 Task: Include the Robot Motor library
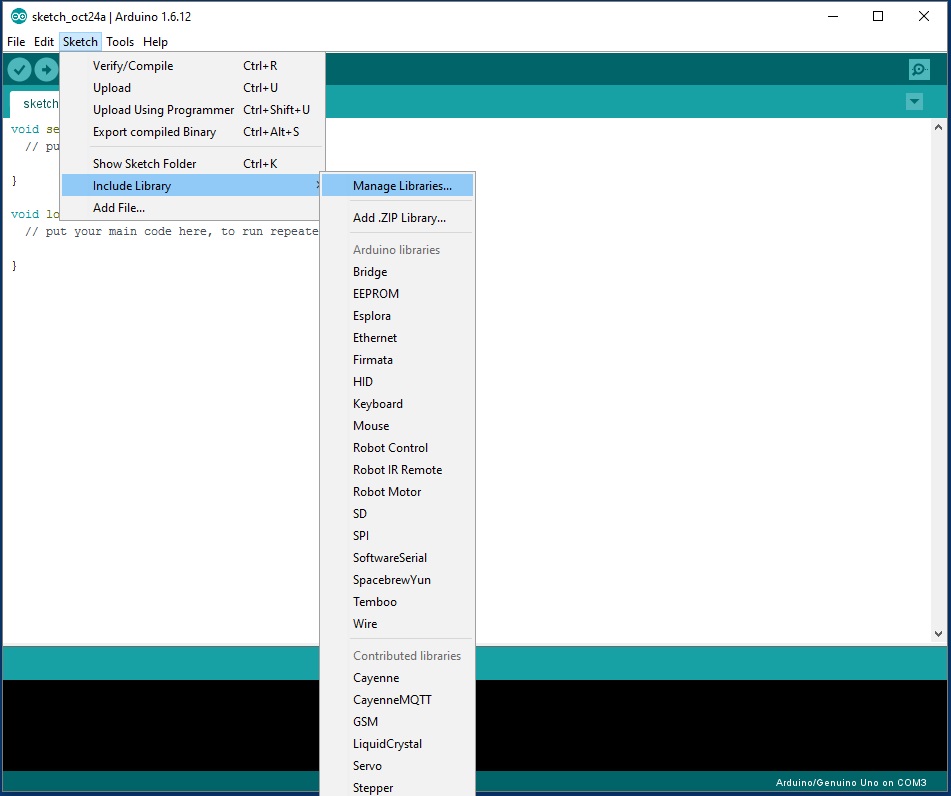pos(397,491)
